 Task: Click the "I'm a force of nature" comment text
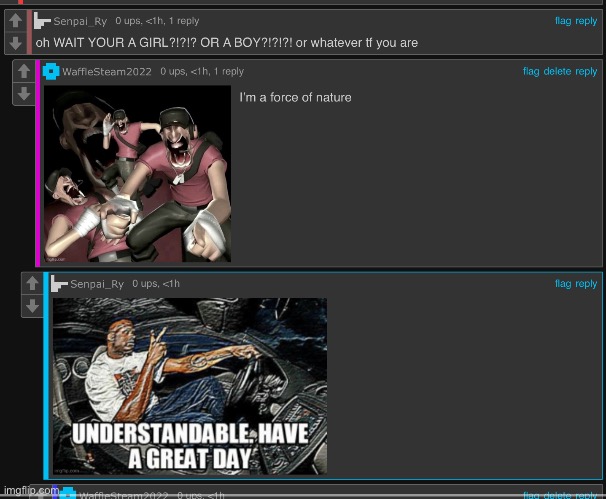pyautogui.click(x=295, y=97)
